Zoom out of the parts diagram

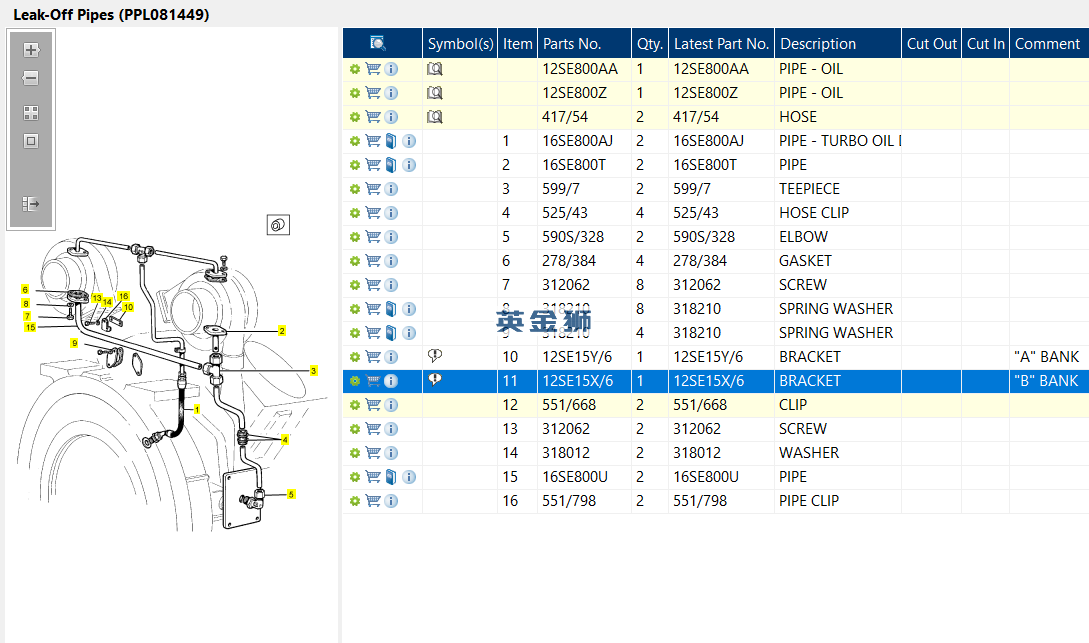tap(31, 78)
